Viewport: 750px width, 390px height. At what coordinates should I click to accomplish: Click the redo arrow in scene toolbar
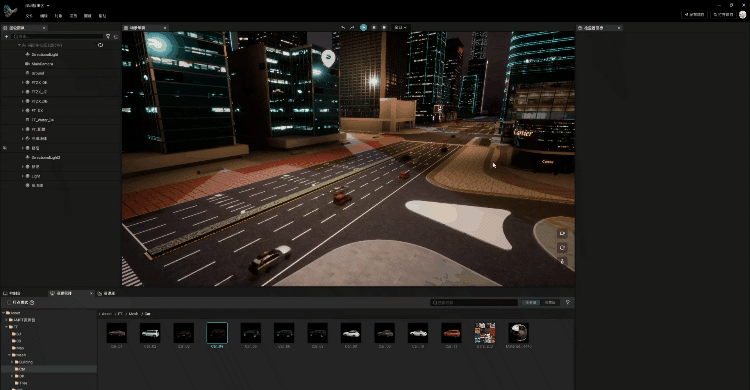point(352,28)
